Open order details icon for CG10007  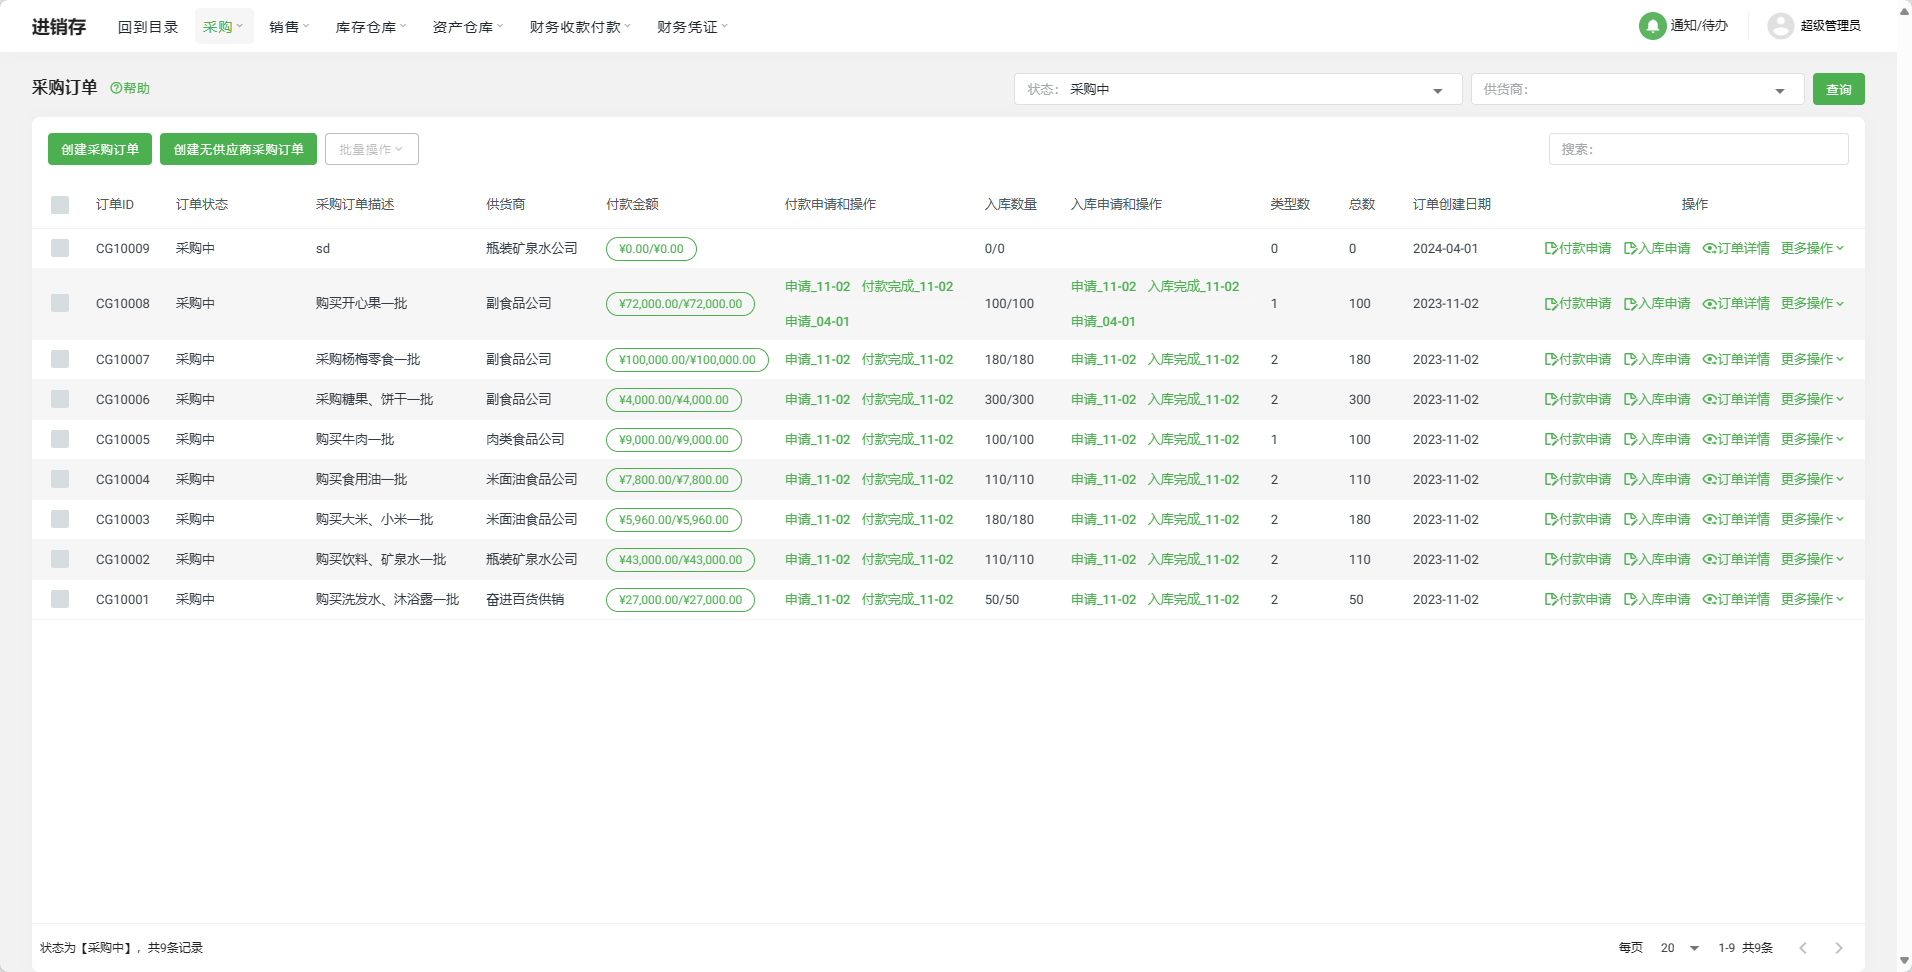point(1709,359)
